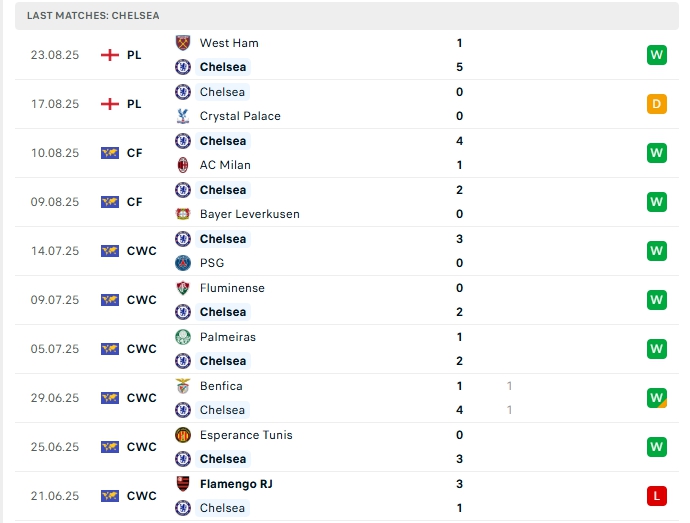Image resolution: width=690 pixels, height=523 pixels.
Task: Click the Last Matches: Chelsea header
Action: pyautogui.click(x=93, y=16)
